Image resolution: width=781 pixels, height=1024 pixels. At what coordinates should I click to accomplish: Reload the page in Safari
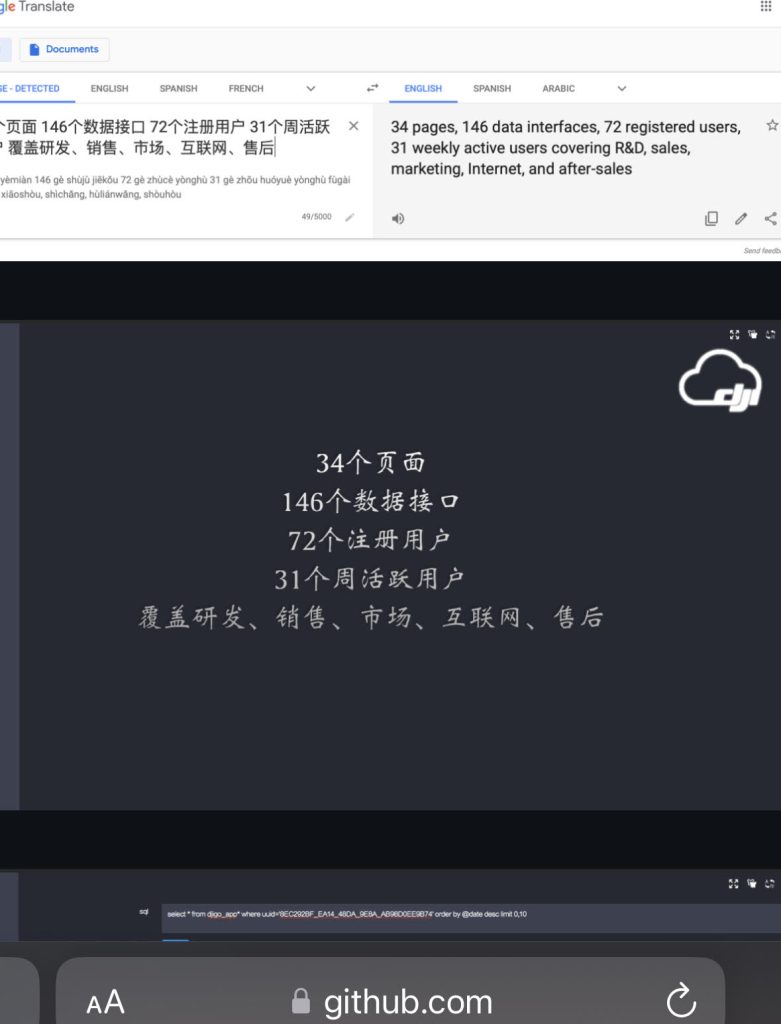[680, 1000]
